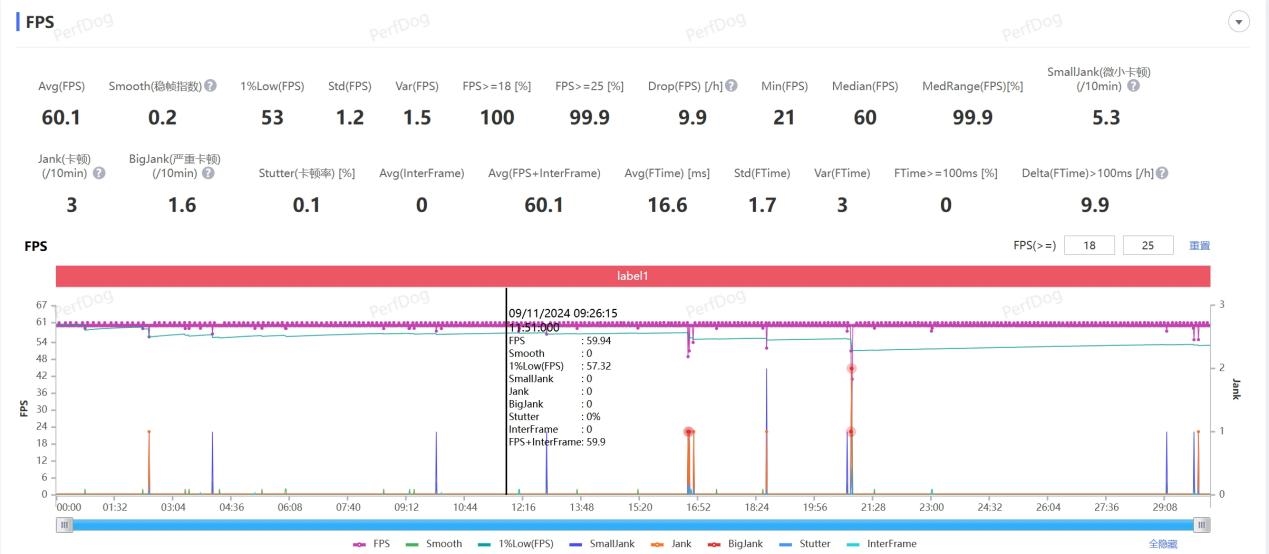Click help icon beside Drop(FPS) [/h]
The width and height of the screenshot is (1269, 554).
732,86
